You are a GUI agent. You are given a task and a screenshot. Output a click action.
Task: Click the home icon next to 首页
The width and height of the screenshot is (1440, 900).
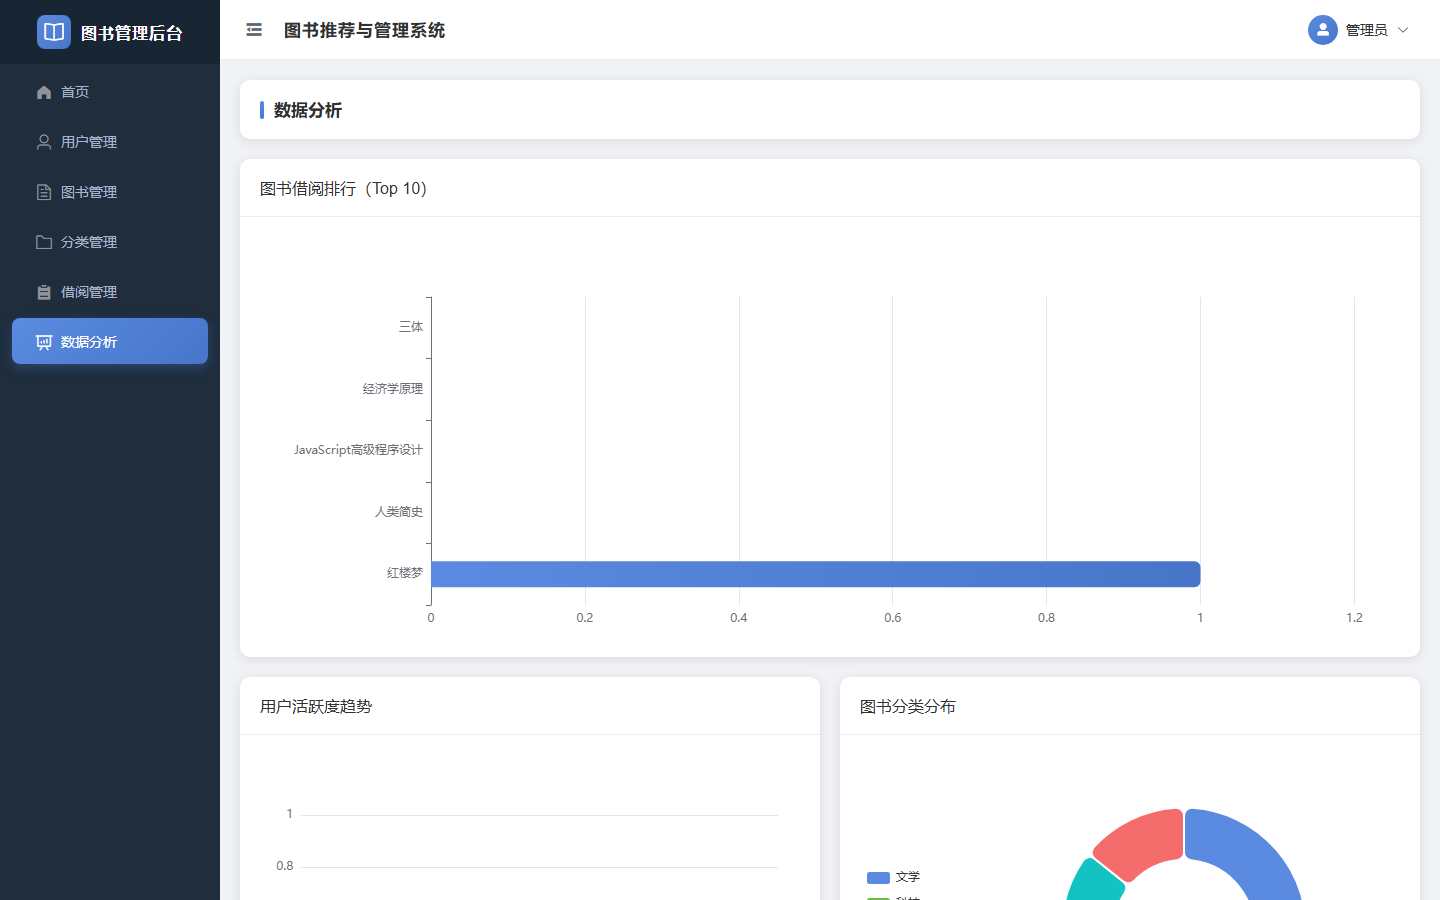44,92
